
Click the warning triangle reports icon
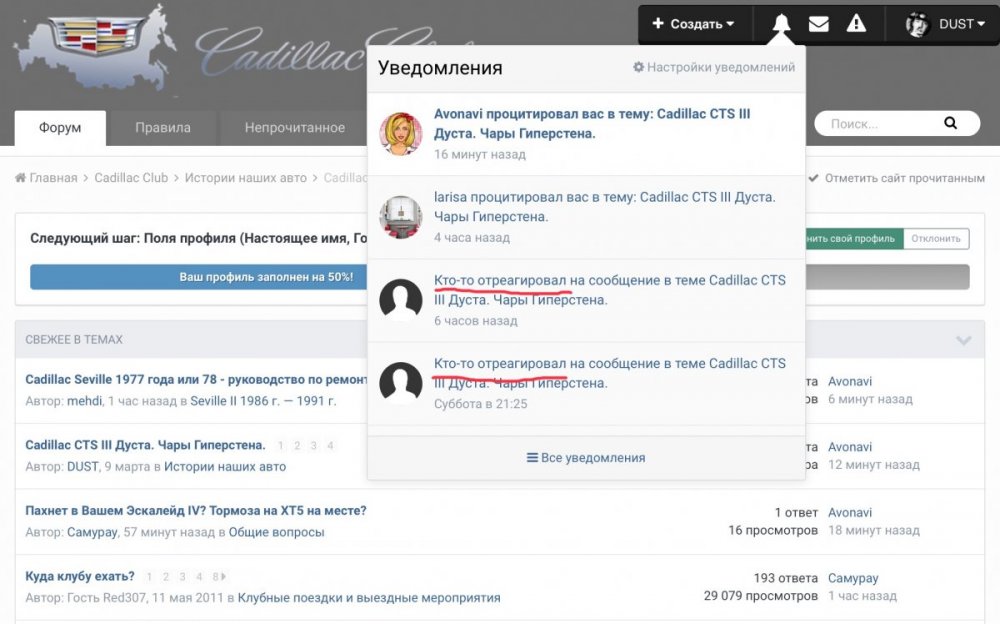tap(856, 24)
